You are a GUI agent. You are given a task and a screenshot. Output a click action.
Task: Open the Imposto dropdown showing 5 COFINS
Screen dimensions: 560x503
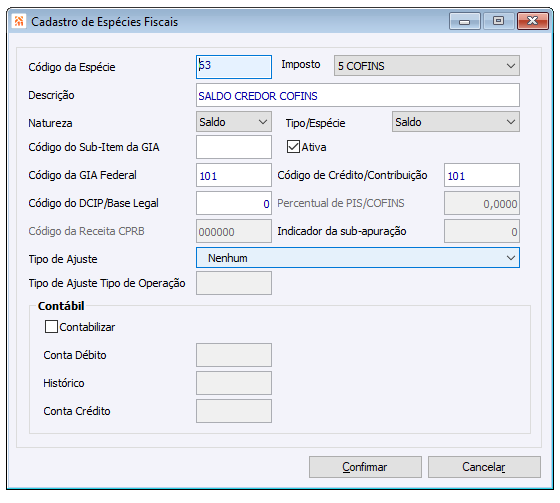[426, 66]
